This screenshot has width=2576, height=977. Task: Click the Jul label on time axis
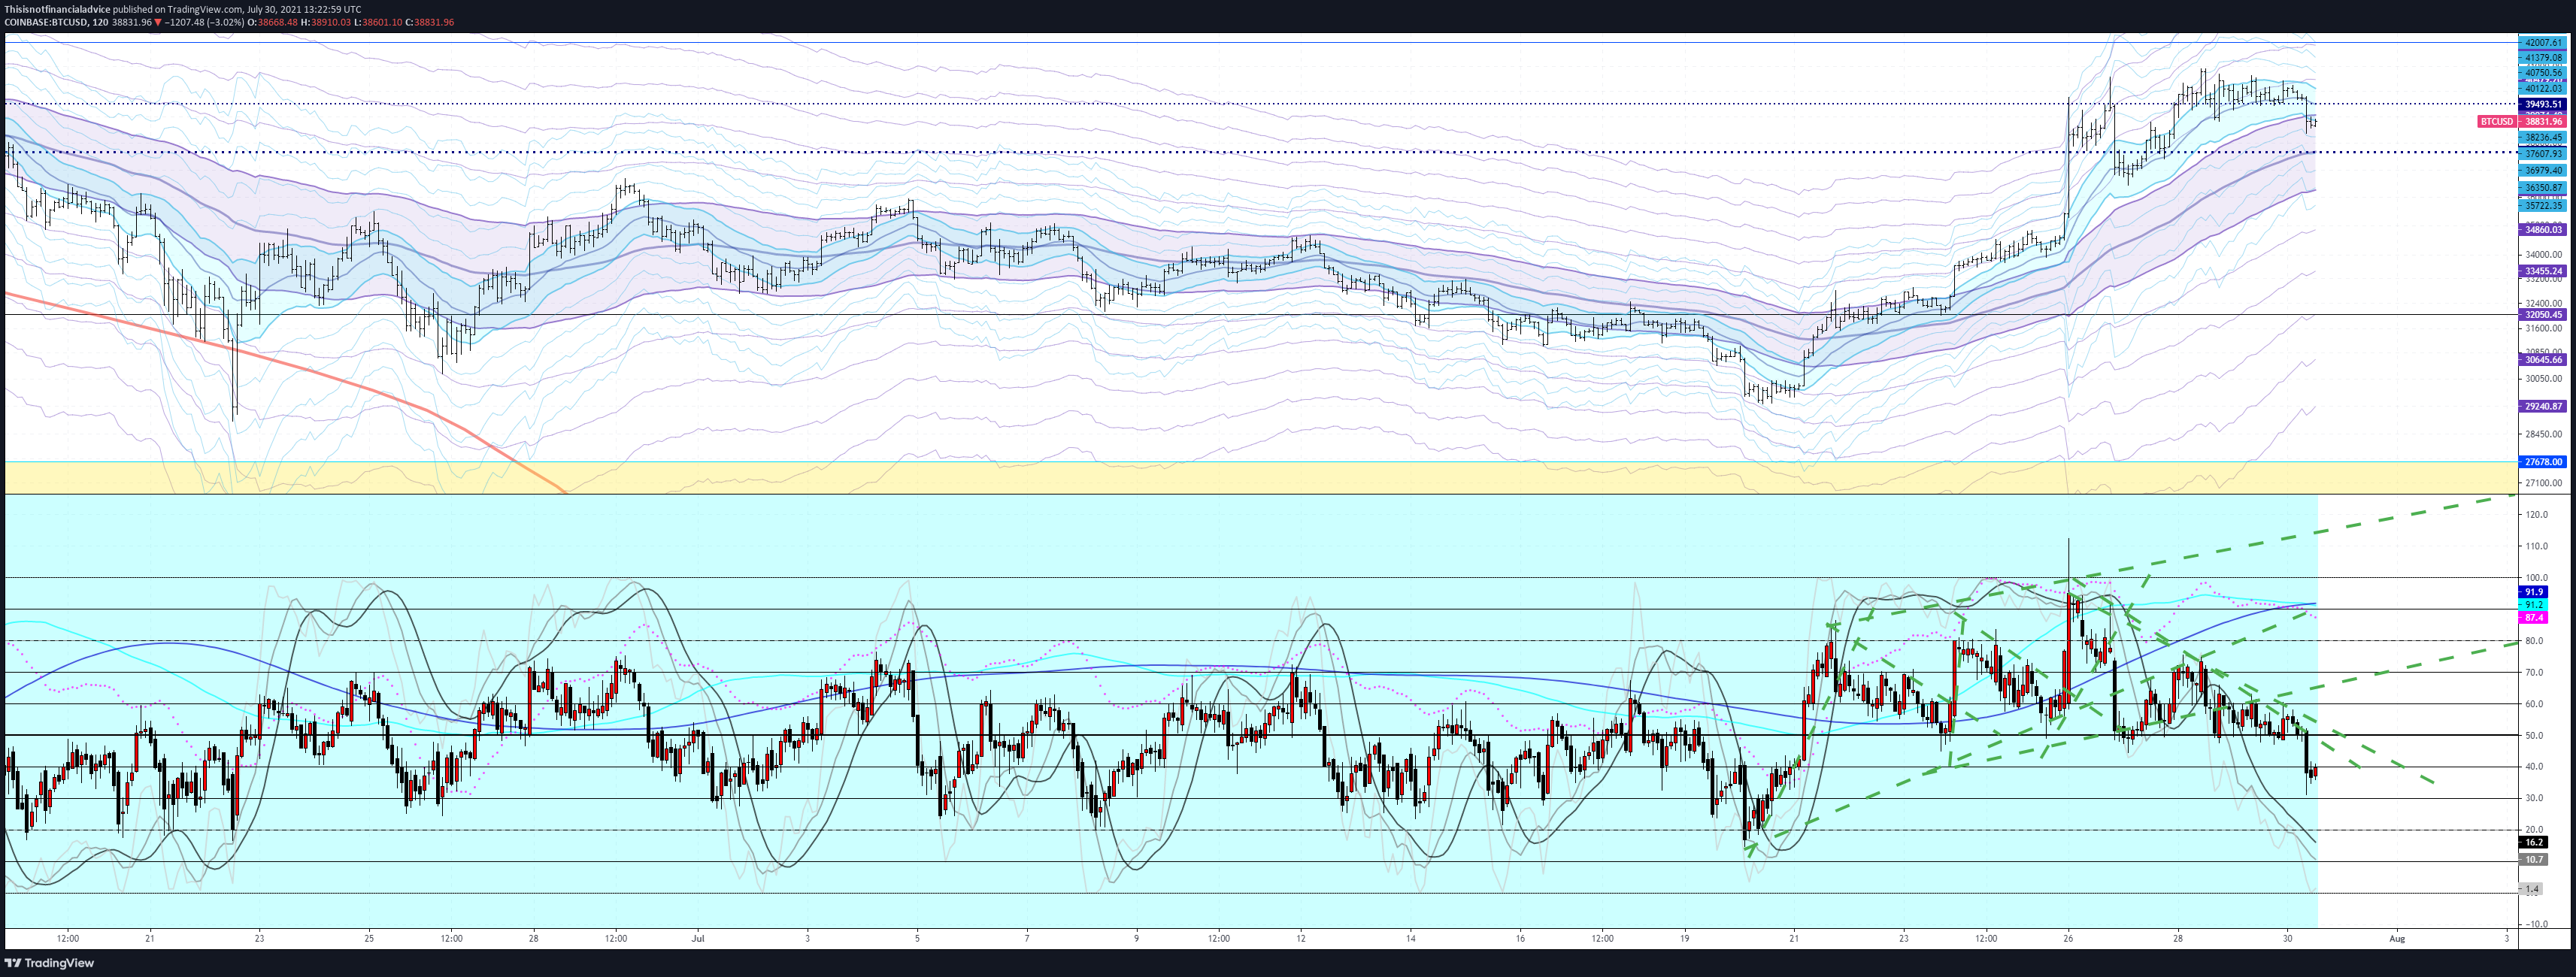point(698,939)
